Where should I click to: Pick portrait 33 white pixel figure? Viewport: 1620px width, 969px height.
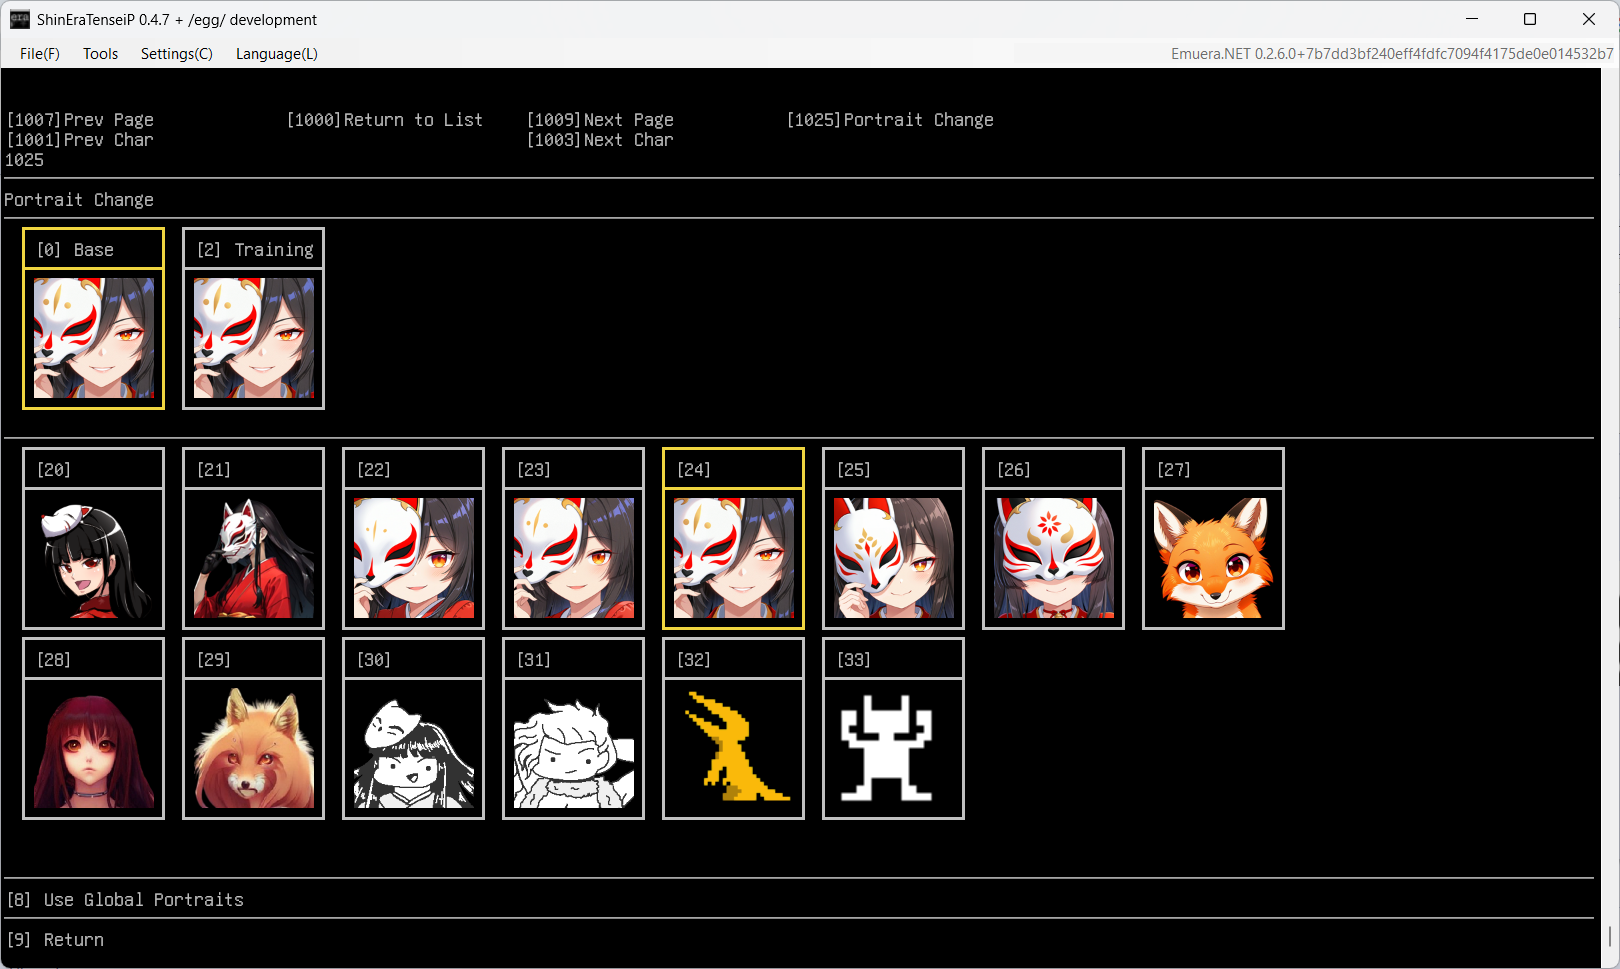tap(893, 747)
